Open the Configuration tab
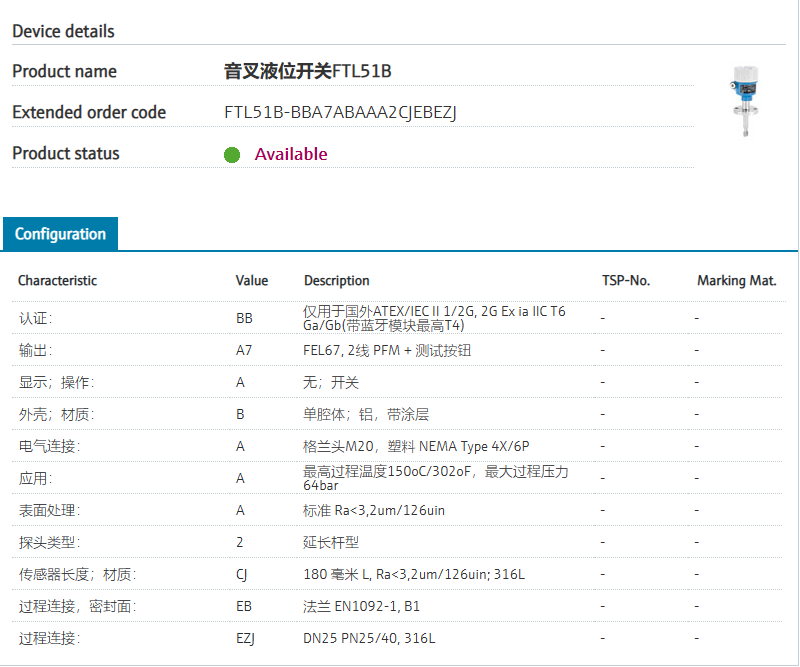This screenshot has width=800, height=667. (60, 234)
